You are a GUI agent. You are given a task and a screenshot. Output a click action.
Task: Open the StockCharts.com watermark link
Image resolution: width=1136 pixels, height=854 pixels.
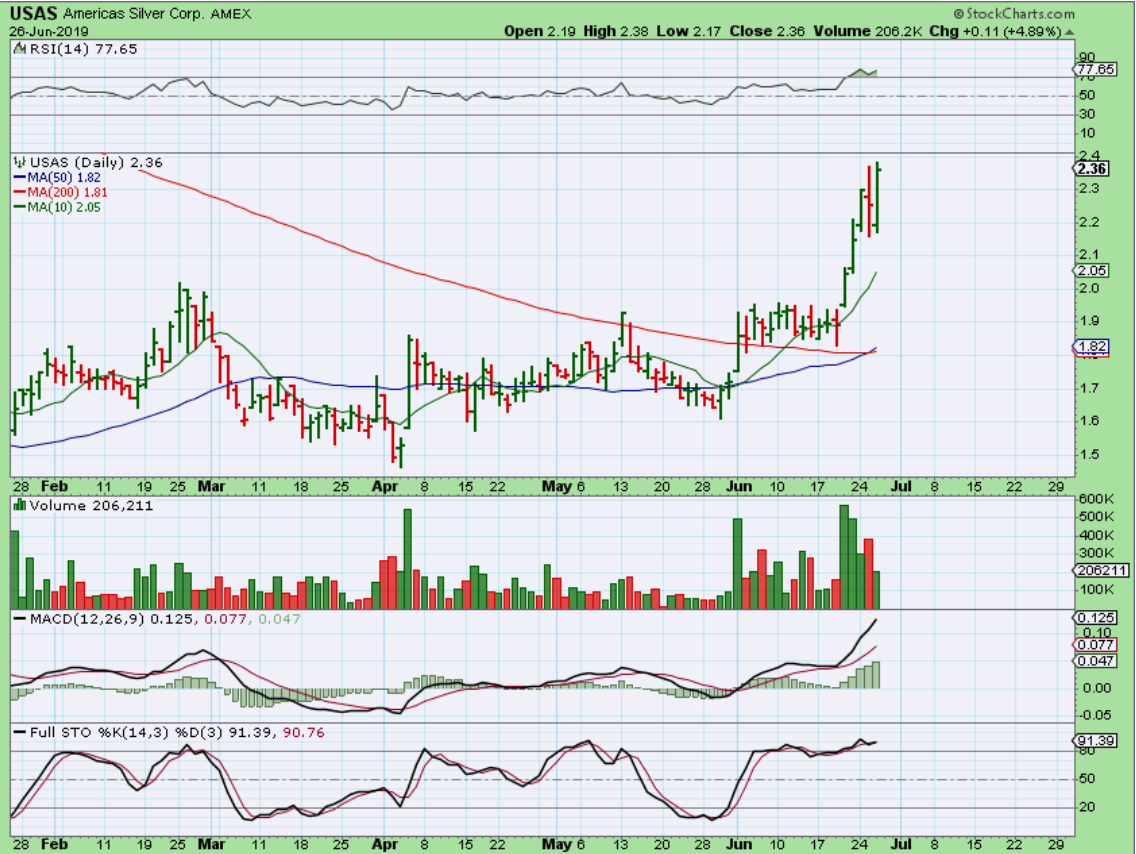(x=1020, y=14)
